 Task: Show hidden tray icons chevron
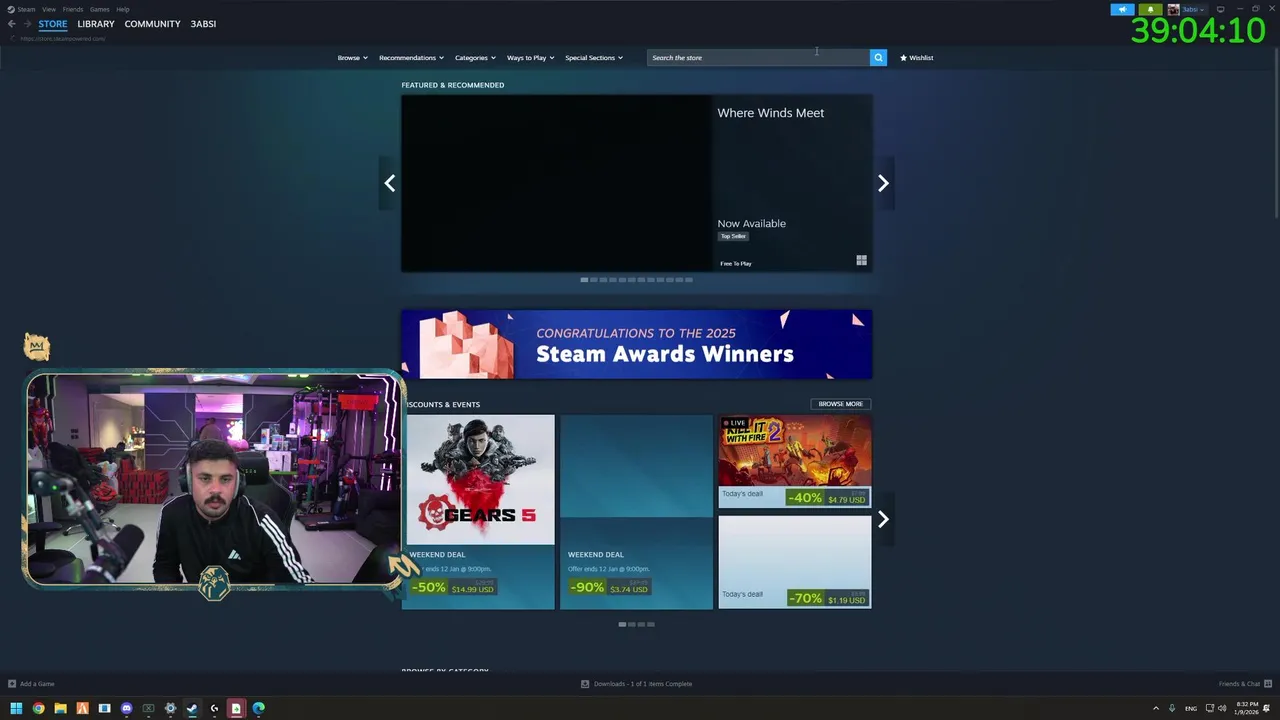[x=1156, y=708]
